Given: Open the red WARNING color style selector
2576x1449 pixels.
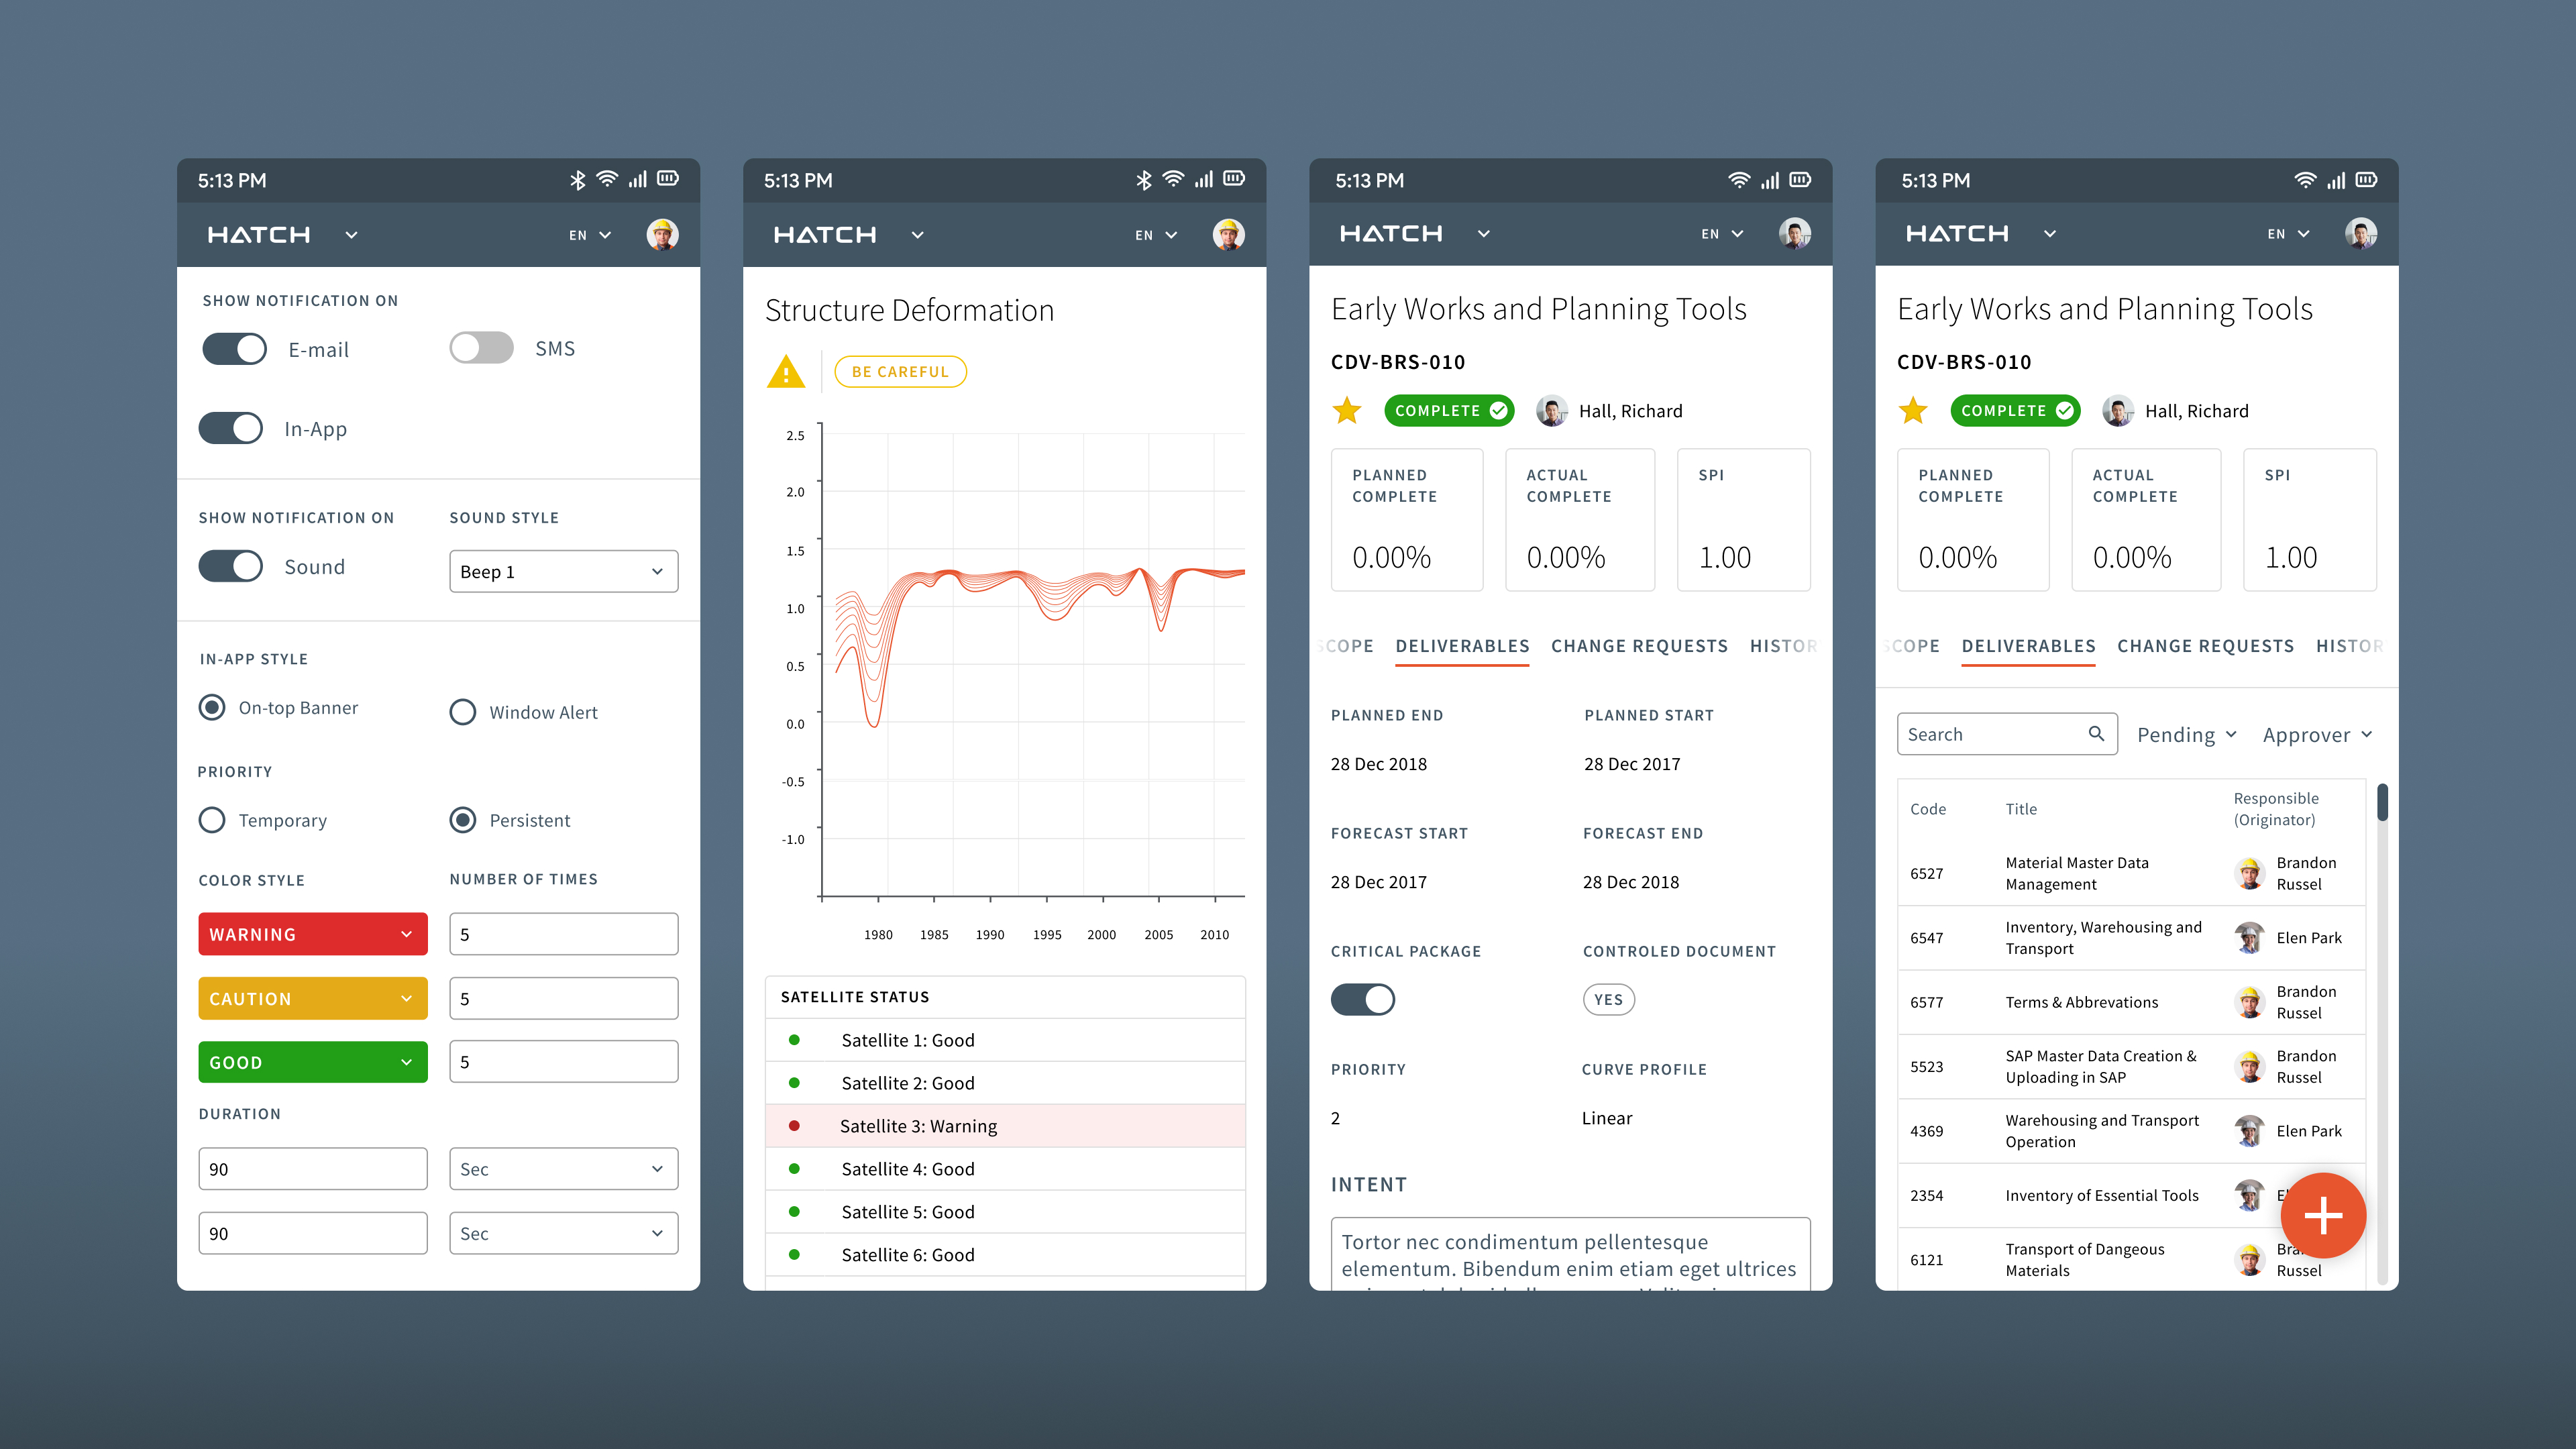Looking at the screenshot, I should click(312, 934).
